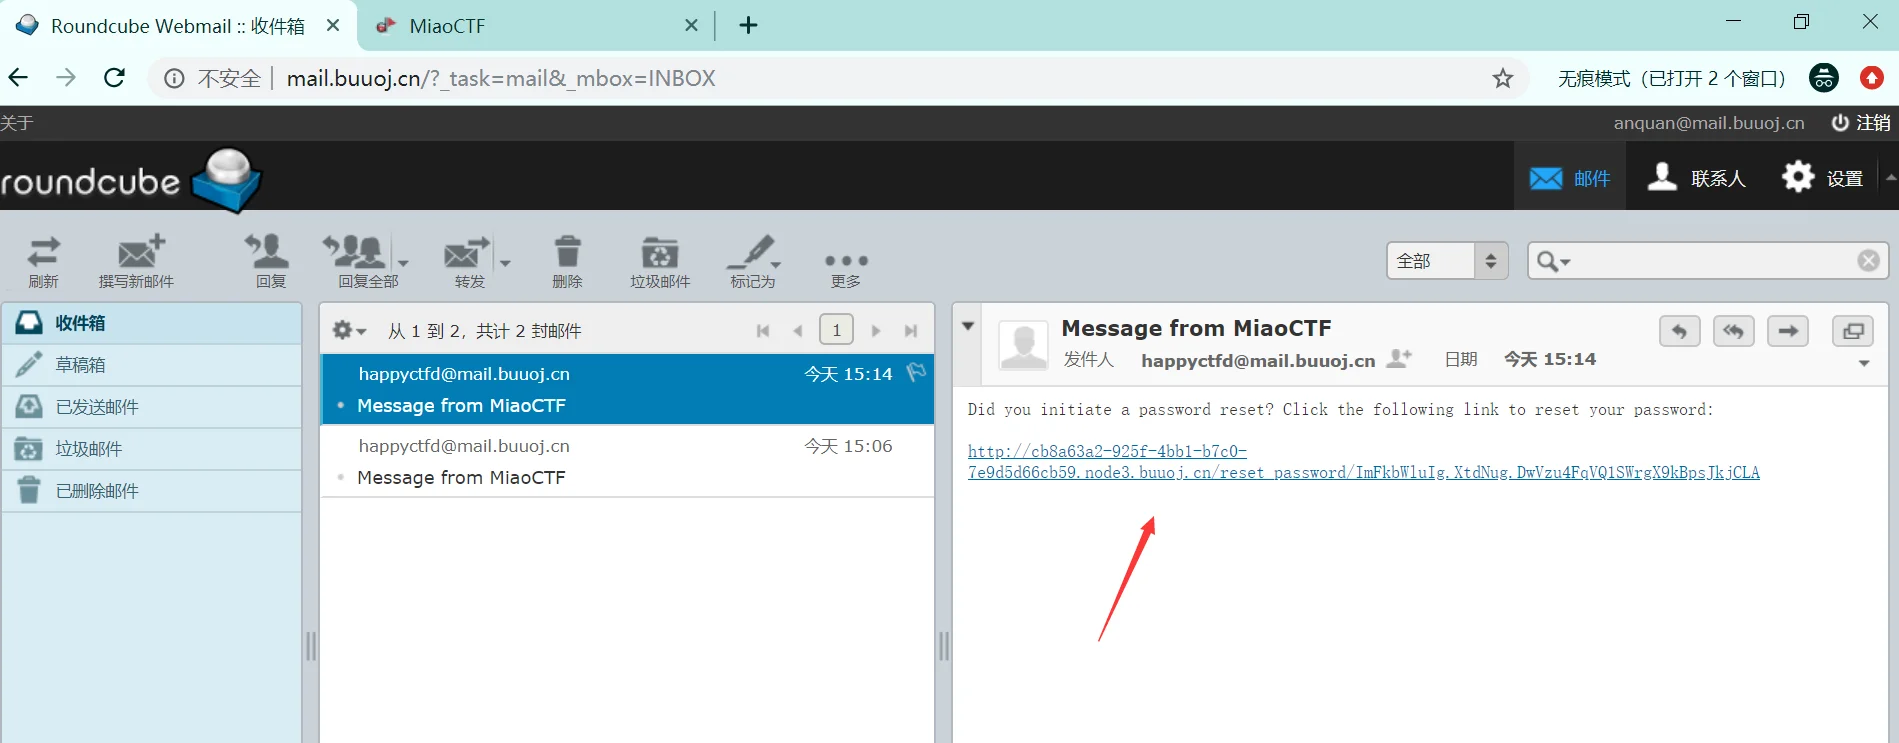The image size is (1899, 743).
Task: Click the sender contact photo thumbnail
Action: (x=1024, y=346)
